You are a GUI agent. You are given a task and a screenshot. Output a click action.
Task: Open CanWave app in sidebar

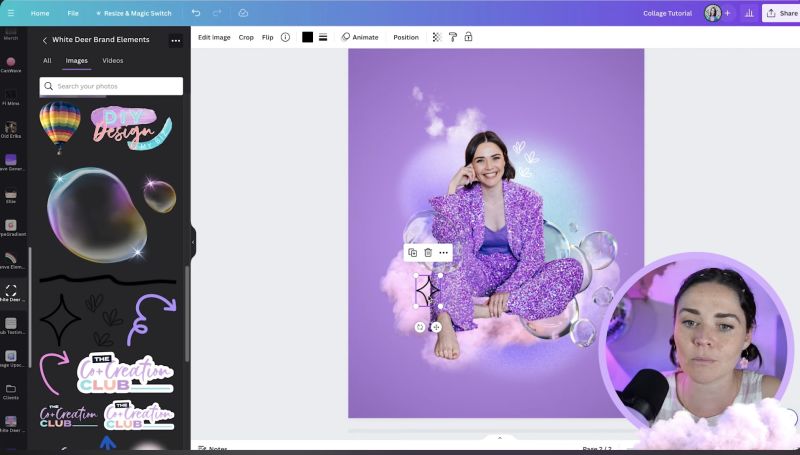(x=11, y=65)
